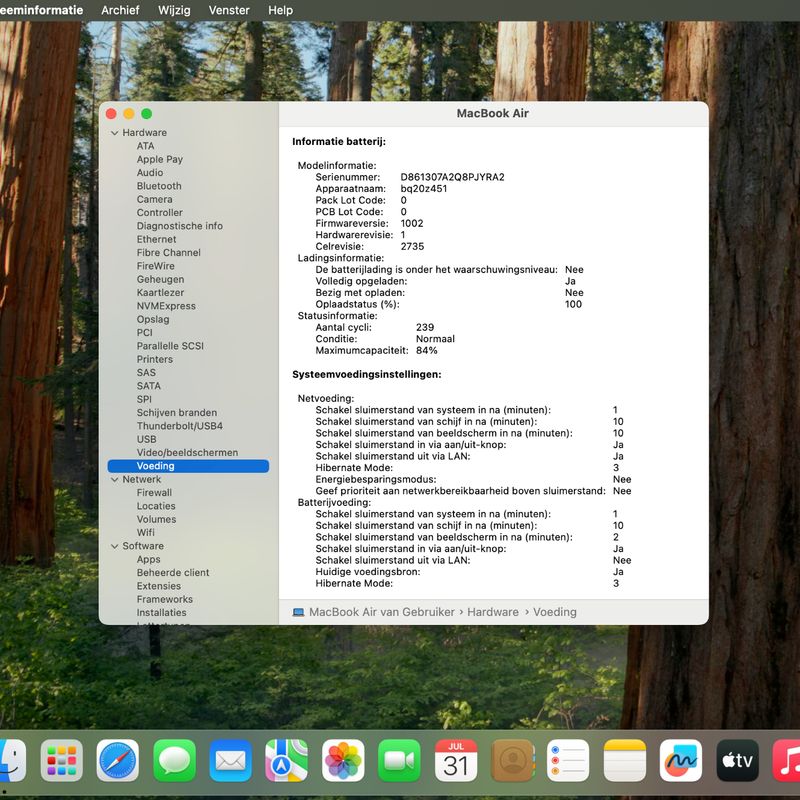Select Diagnostische info in the sidebar
Screen dimensions: 800x800
coord(180,226)
